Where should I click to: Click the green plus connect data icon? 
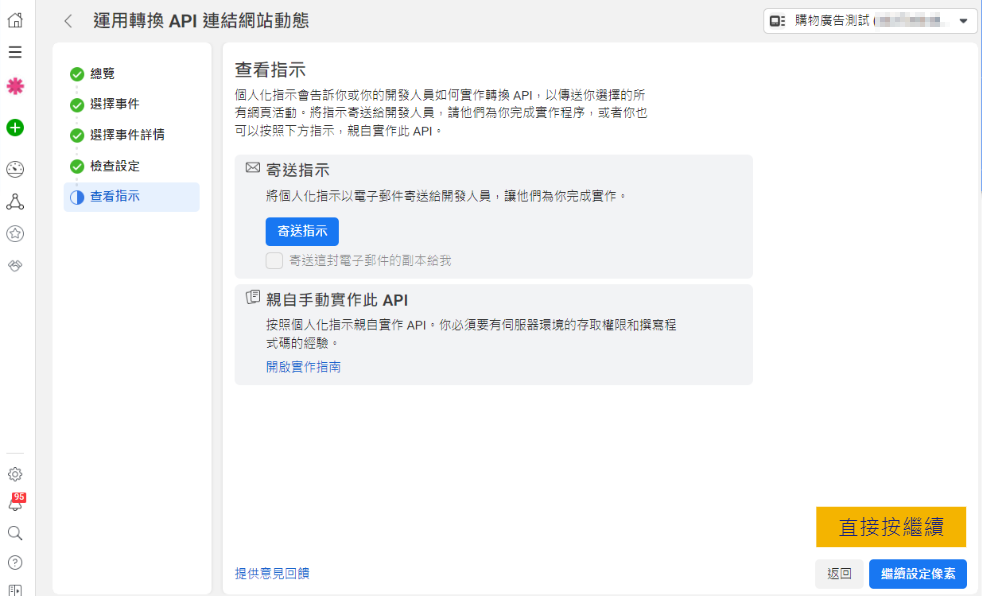(15, 127)
